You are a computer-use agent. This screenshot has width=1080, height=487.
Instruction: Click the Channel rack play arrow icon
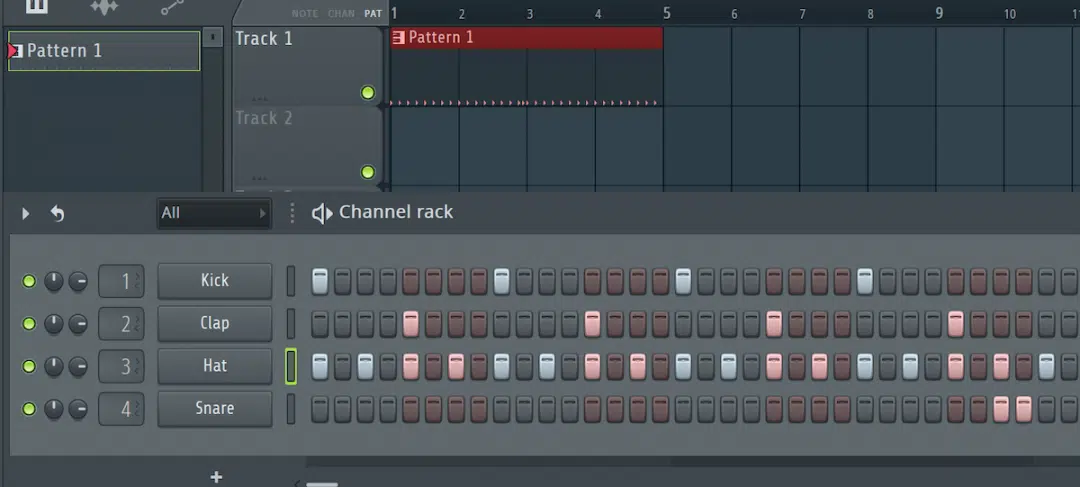pyautogui.click(x=25, y=214)
